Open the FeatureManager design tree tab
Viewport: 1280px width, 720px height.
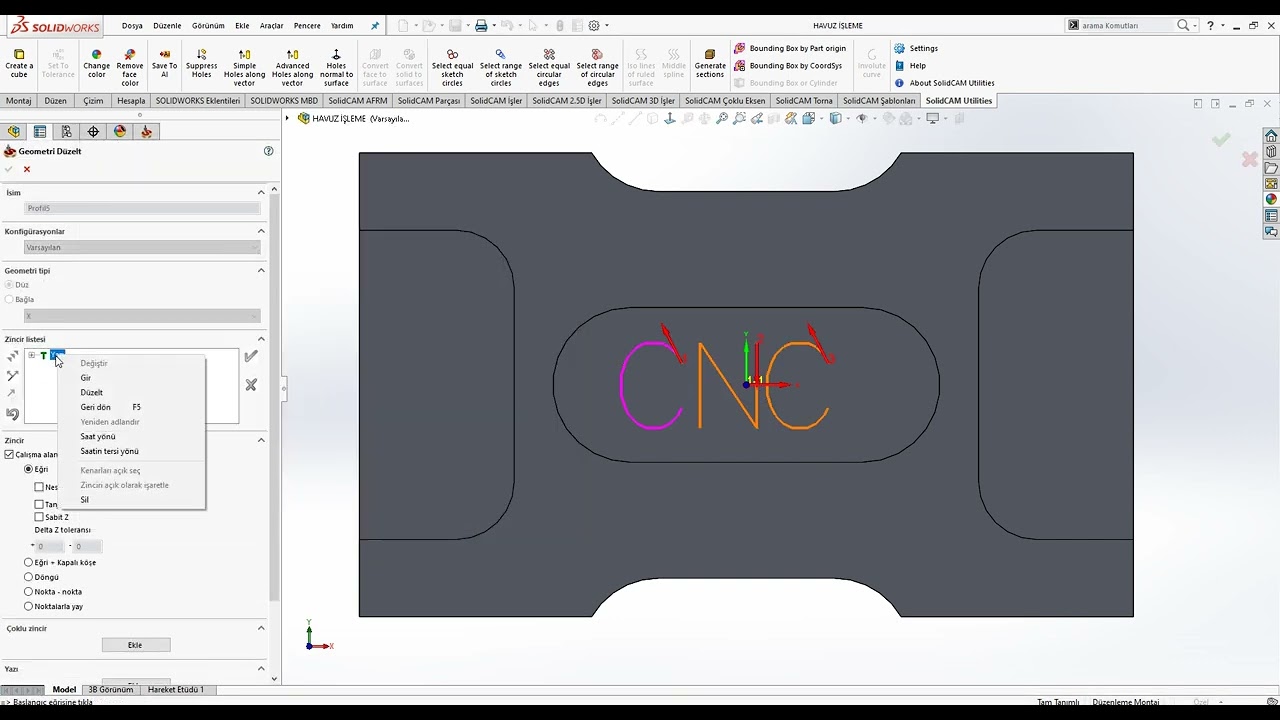(x=14, y=132)
